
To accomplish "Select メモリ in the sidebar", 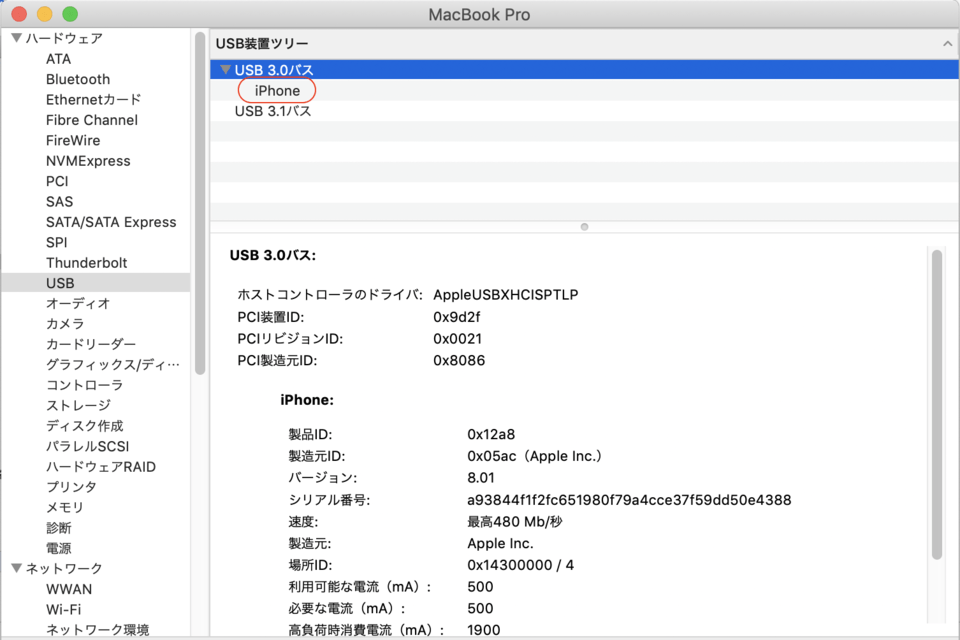I will [65, 507].
